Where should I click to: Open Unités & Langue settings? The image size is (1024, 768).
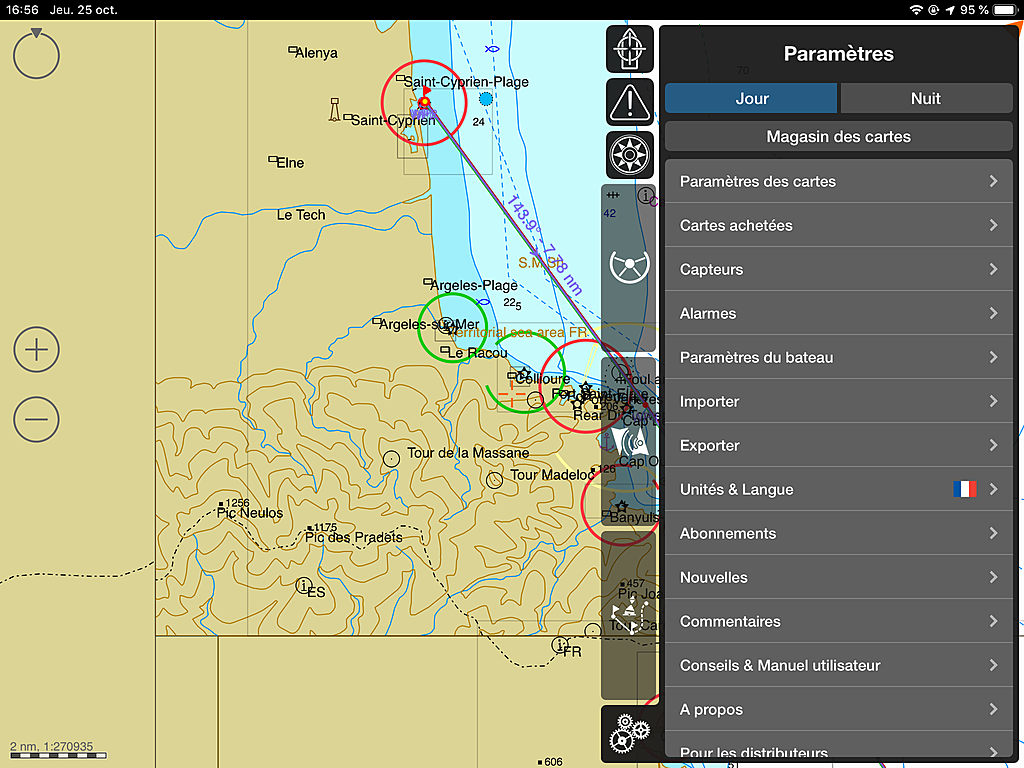(x=839, y=489)
